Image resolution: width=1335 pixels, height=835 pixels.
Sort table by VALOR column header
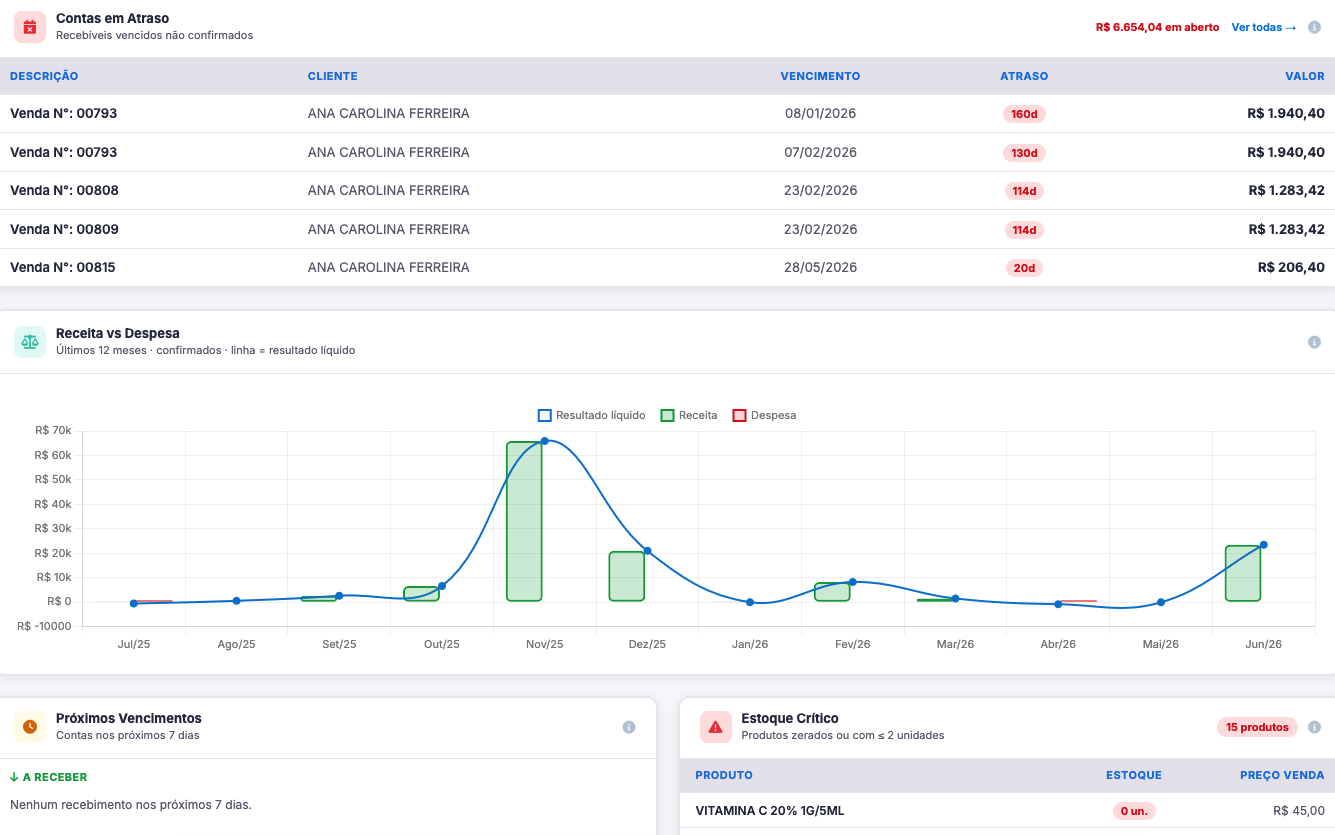[1305, 76]
